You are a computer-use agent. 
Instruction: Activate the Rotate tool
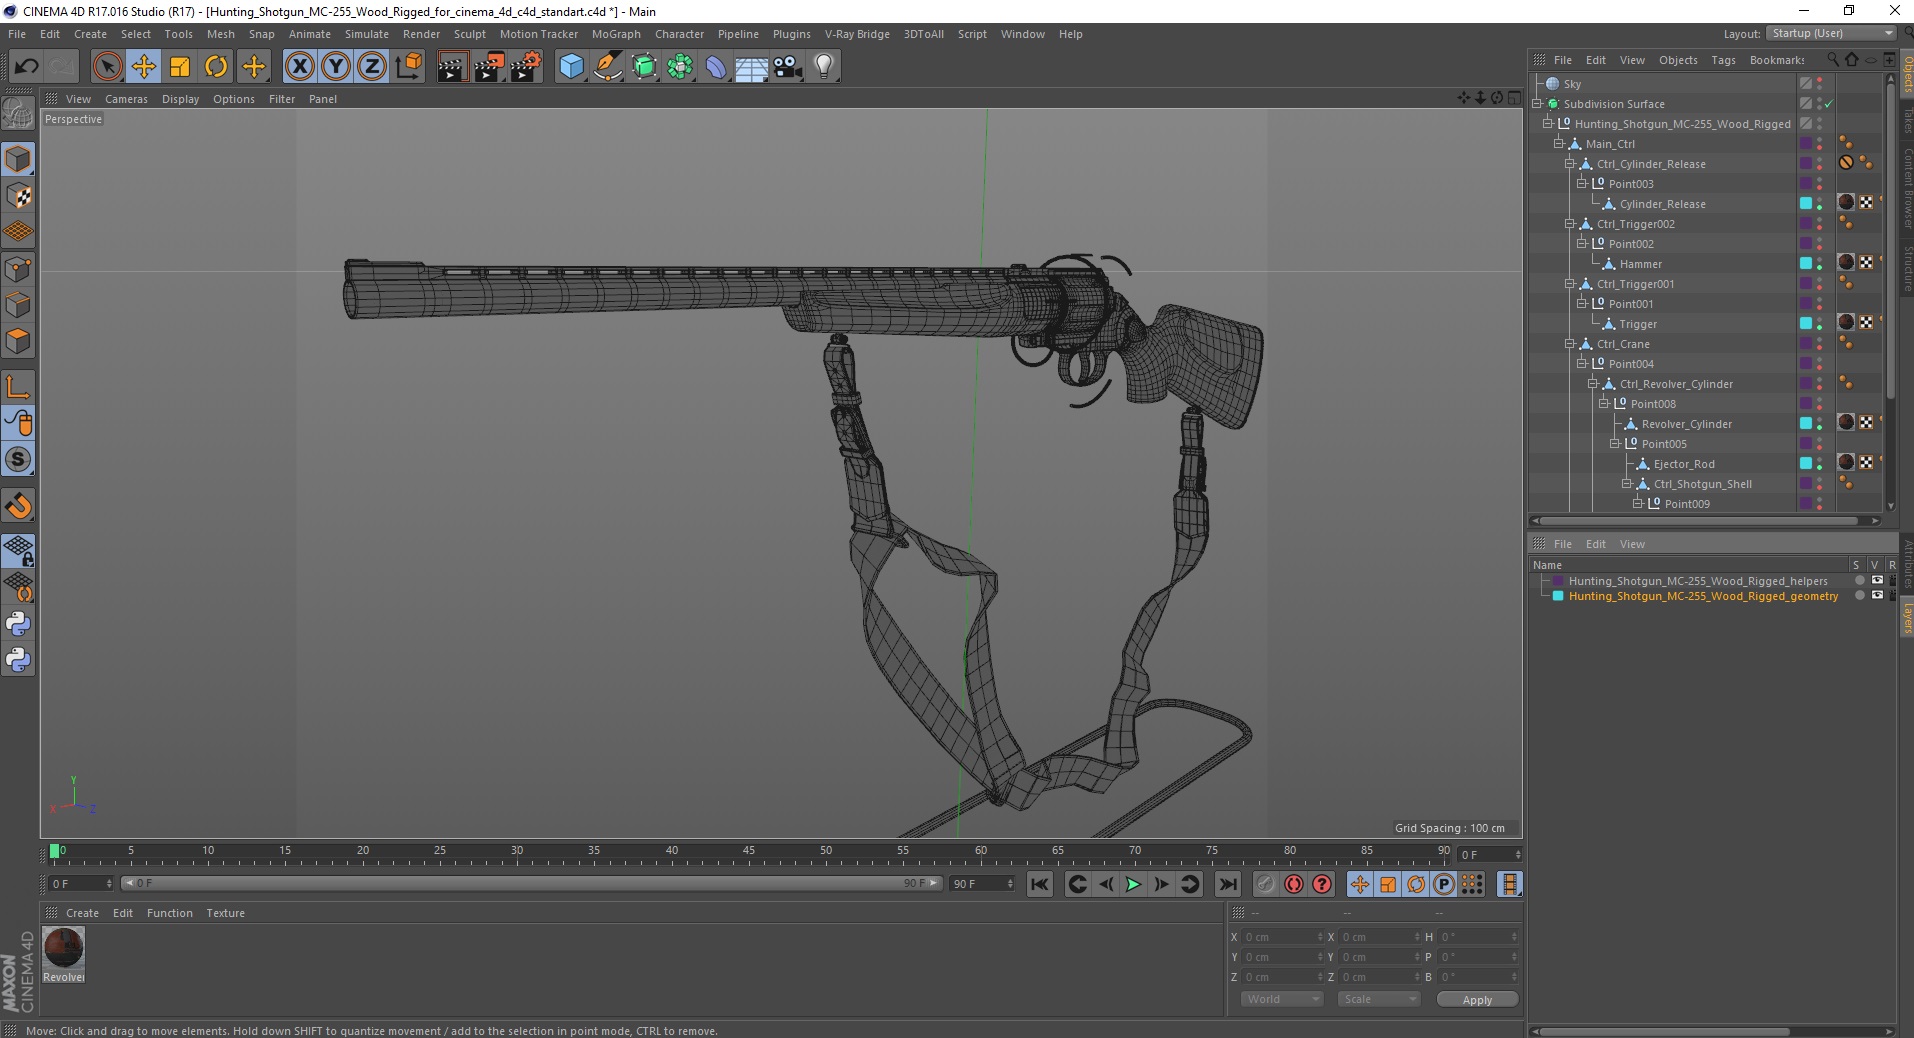216,67
